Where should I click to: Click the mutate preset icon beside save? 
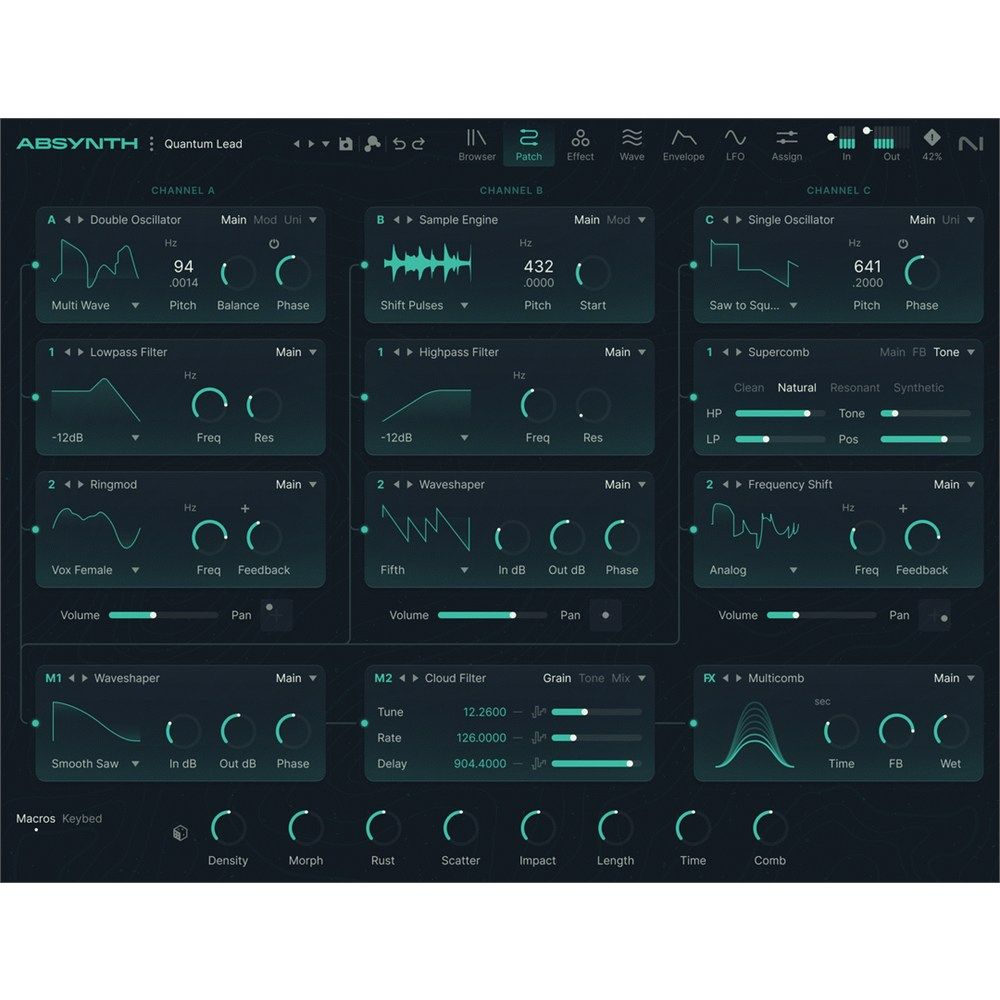[372, 144]
